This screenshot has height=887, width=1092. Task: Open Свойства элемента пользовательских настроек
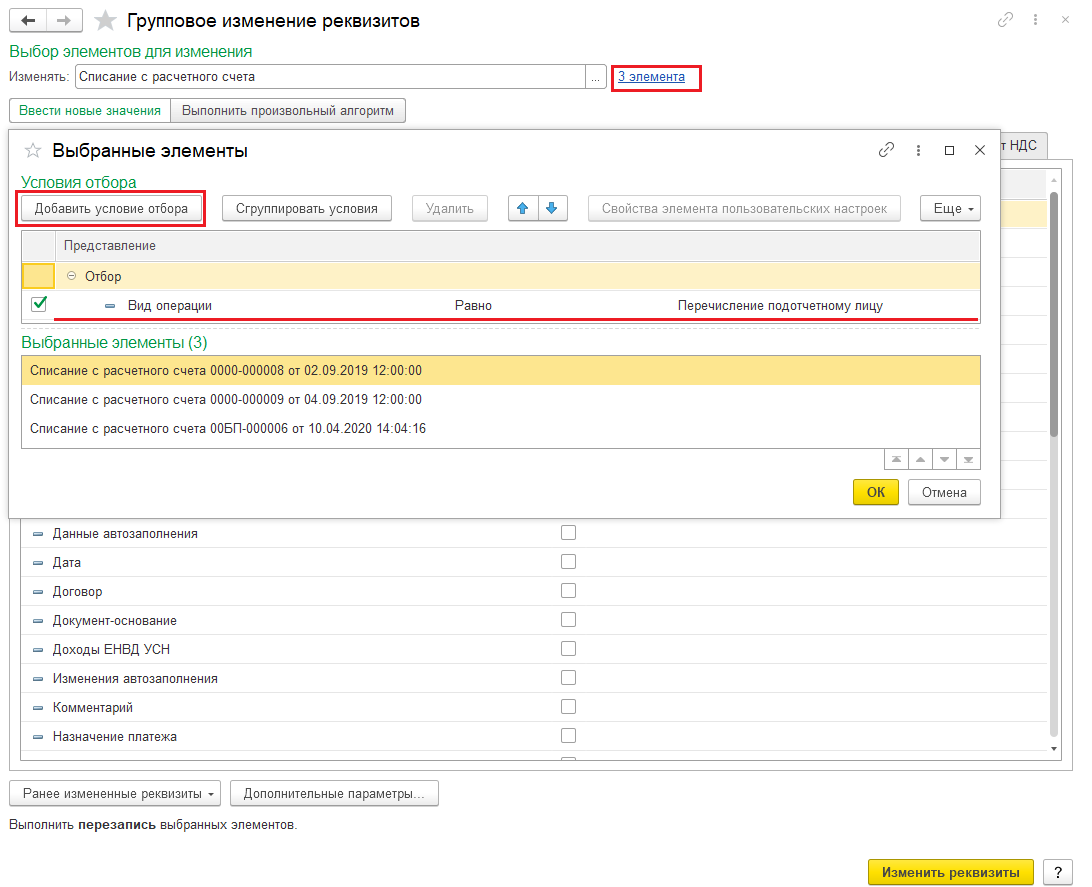click(744, 208)
